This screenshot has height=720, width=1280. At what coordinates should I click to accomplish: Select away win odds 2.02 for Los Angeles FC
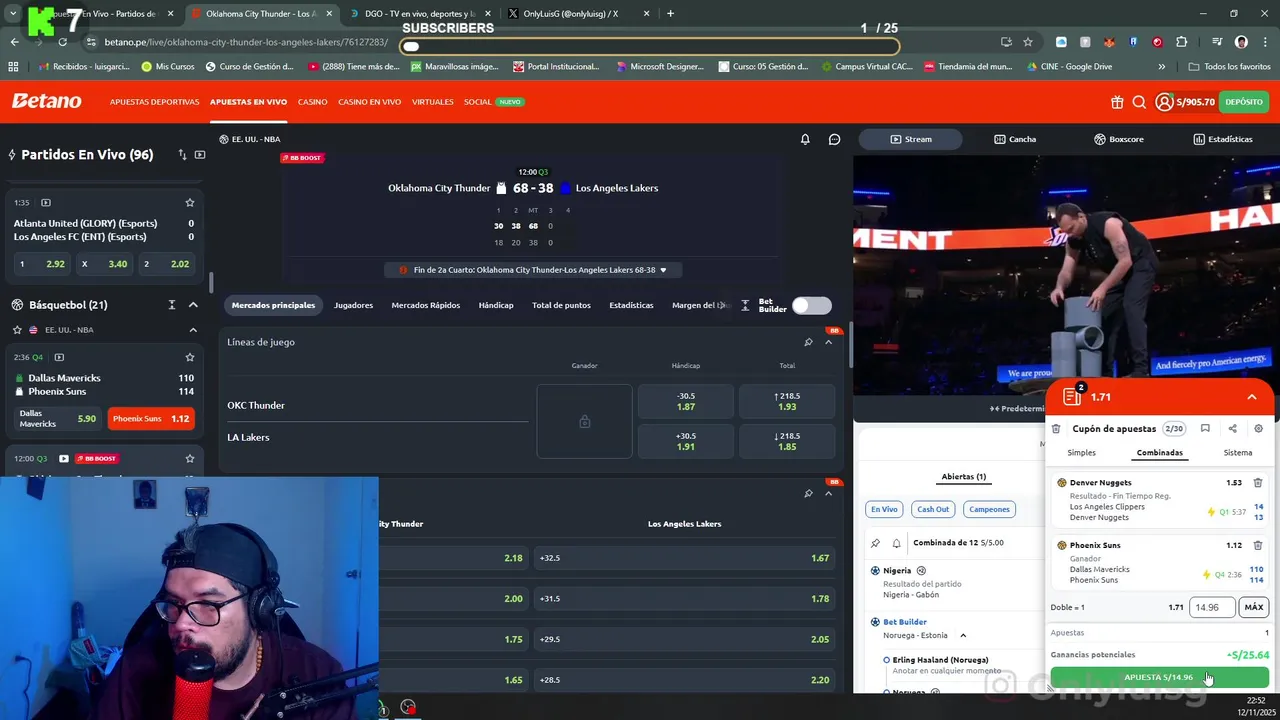[167, 264]
